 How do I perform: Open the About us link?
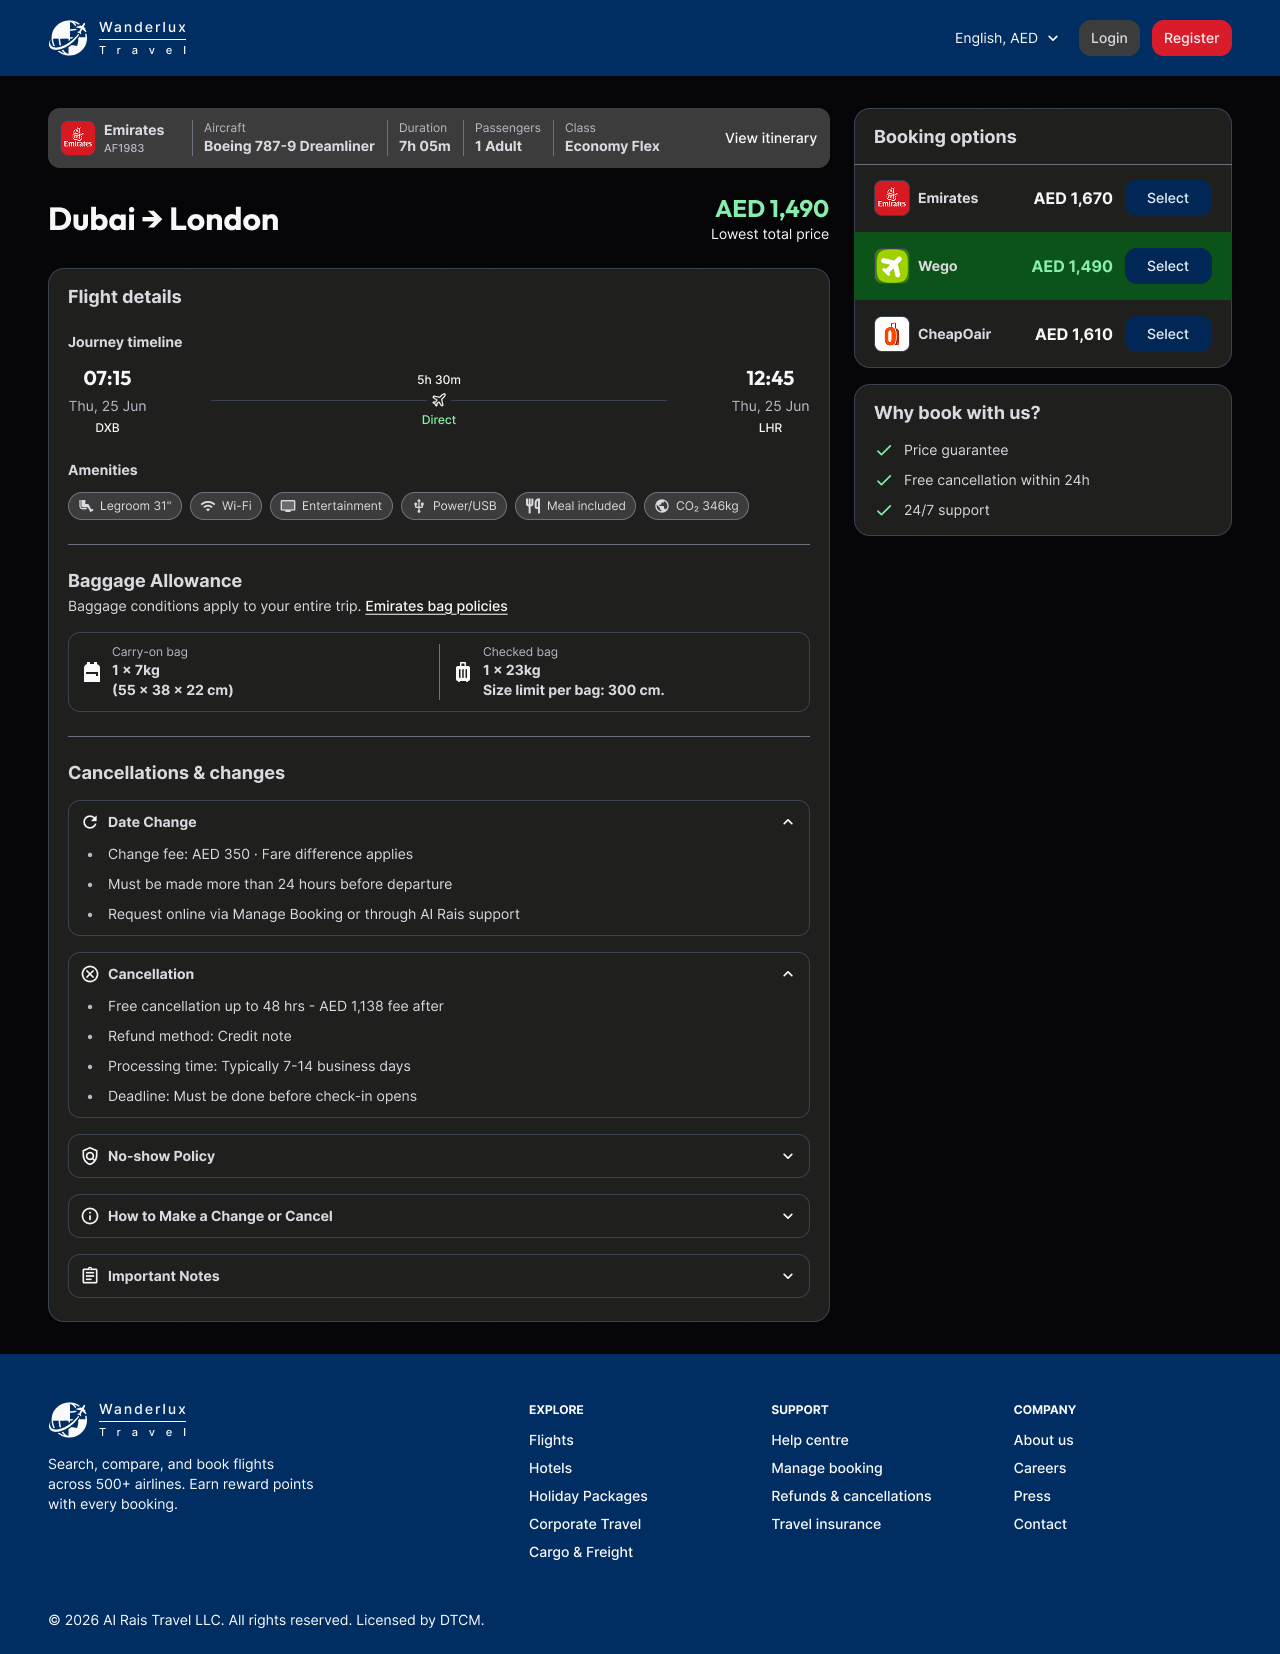(x=1043, y=1440)
